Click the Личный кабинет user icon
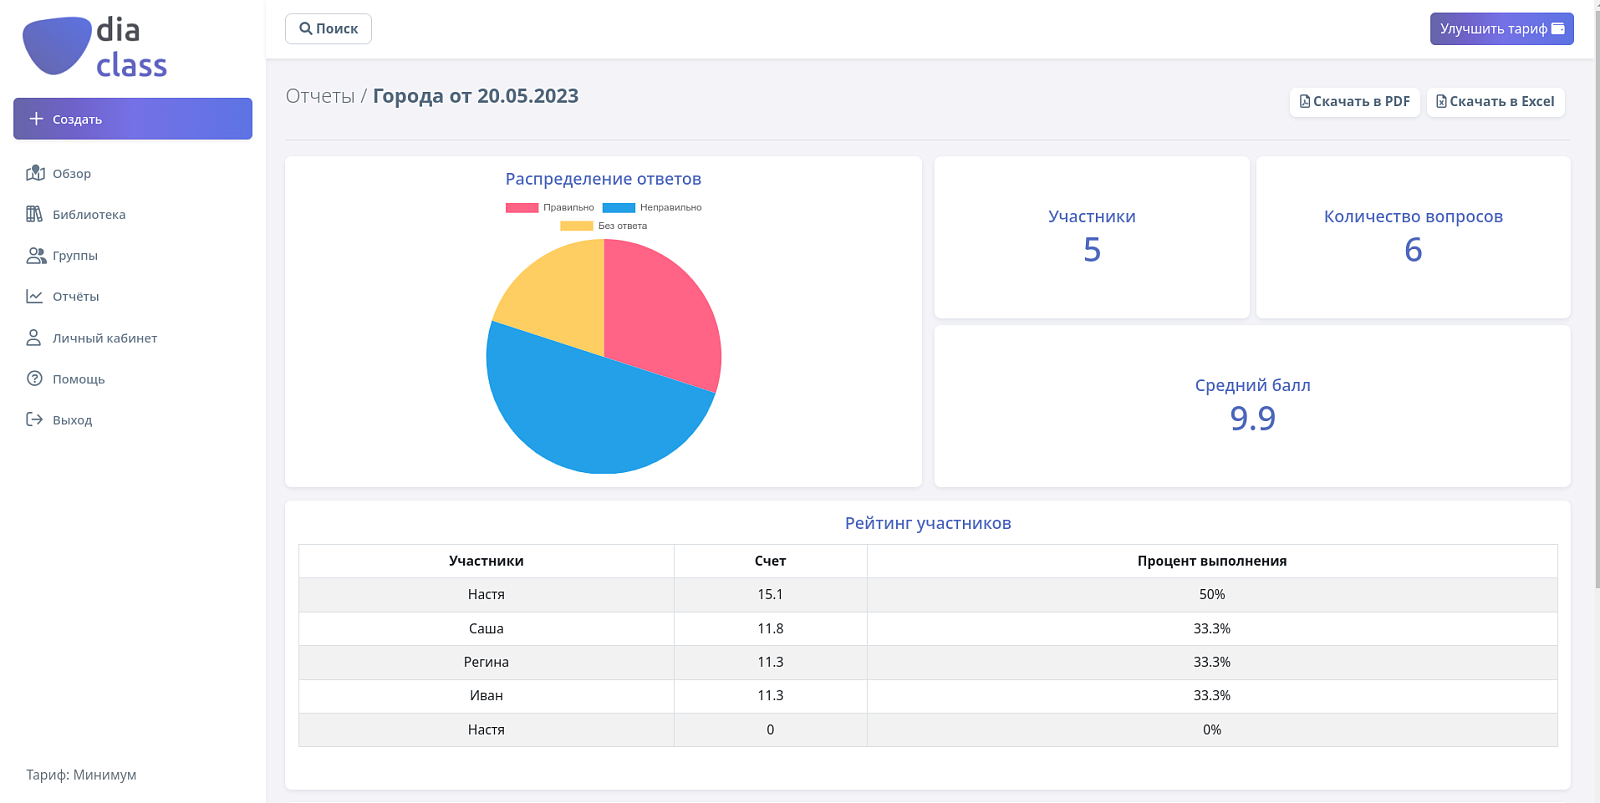Screen dimensions: 1600x803 coord(33,338)
